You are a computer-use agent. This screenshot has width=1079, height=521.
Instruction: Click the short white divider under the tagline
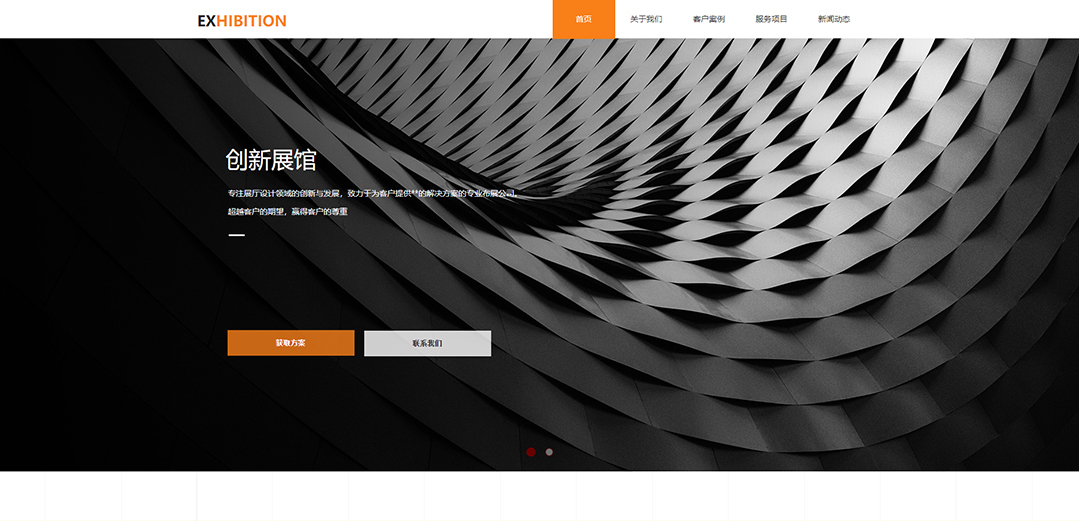coord(236,235)
